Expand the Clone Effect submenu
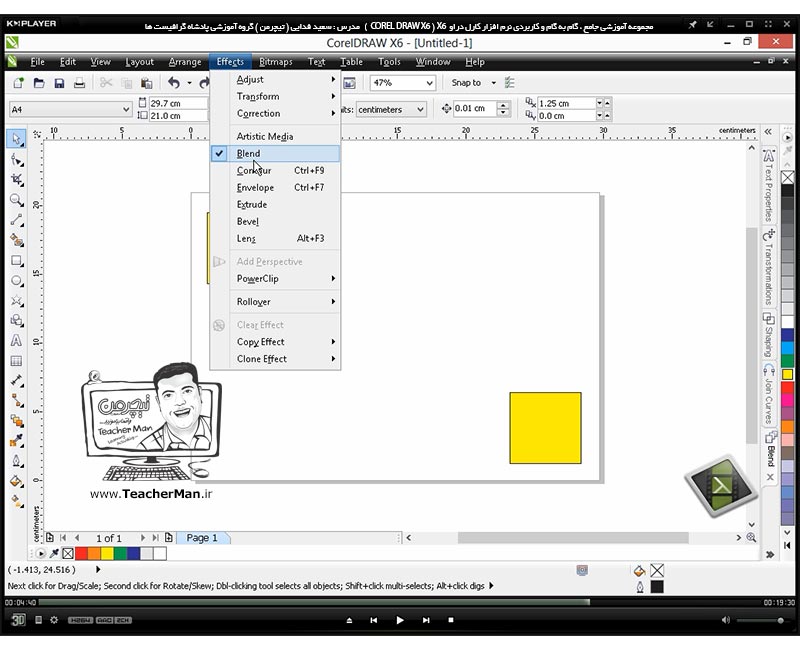 275,359
